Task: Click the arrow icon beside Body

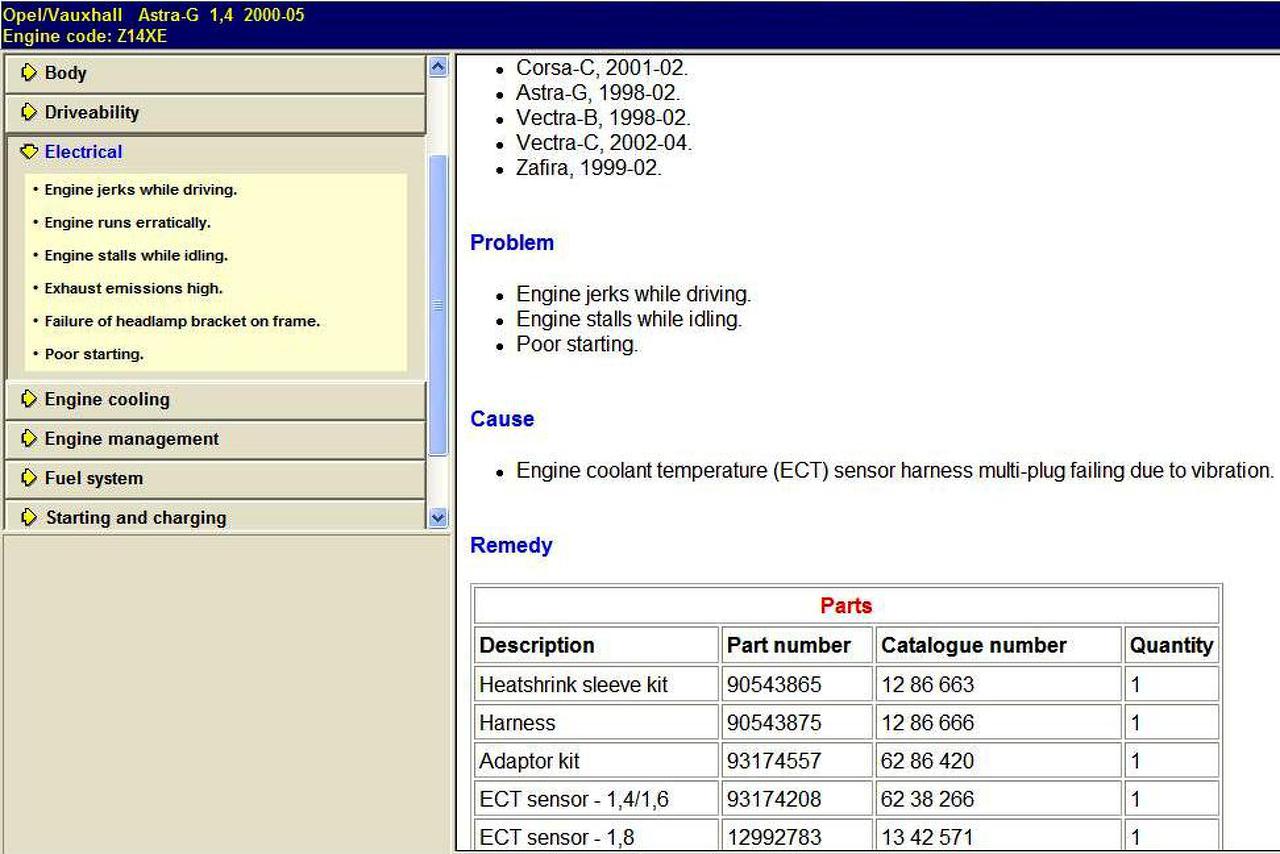Action: pos(28,73)
